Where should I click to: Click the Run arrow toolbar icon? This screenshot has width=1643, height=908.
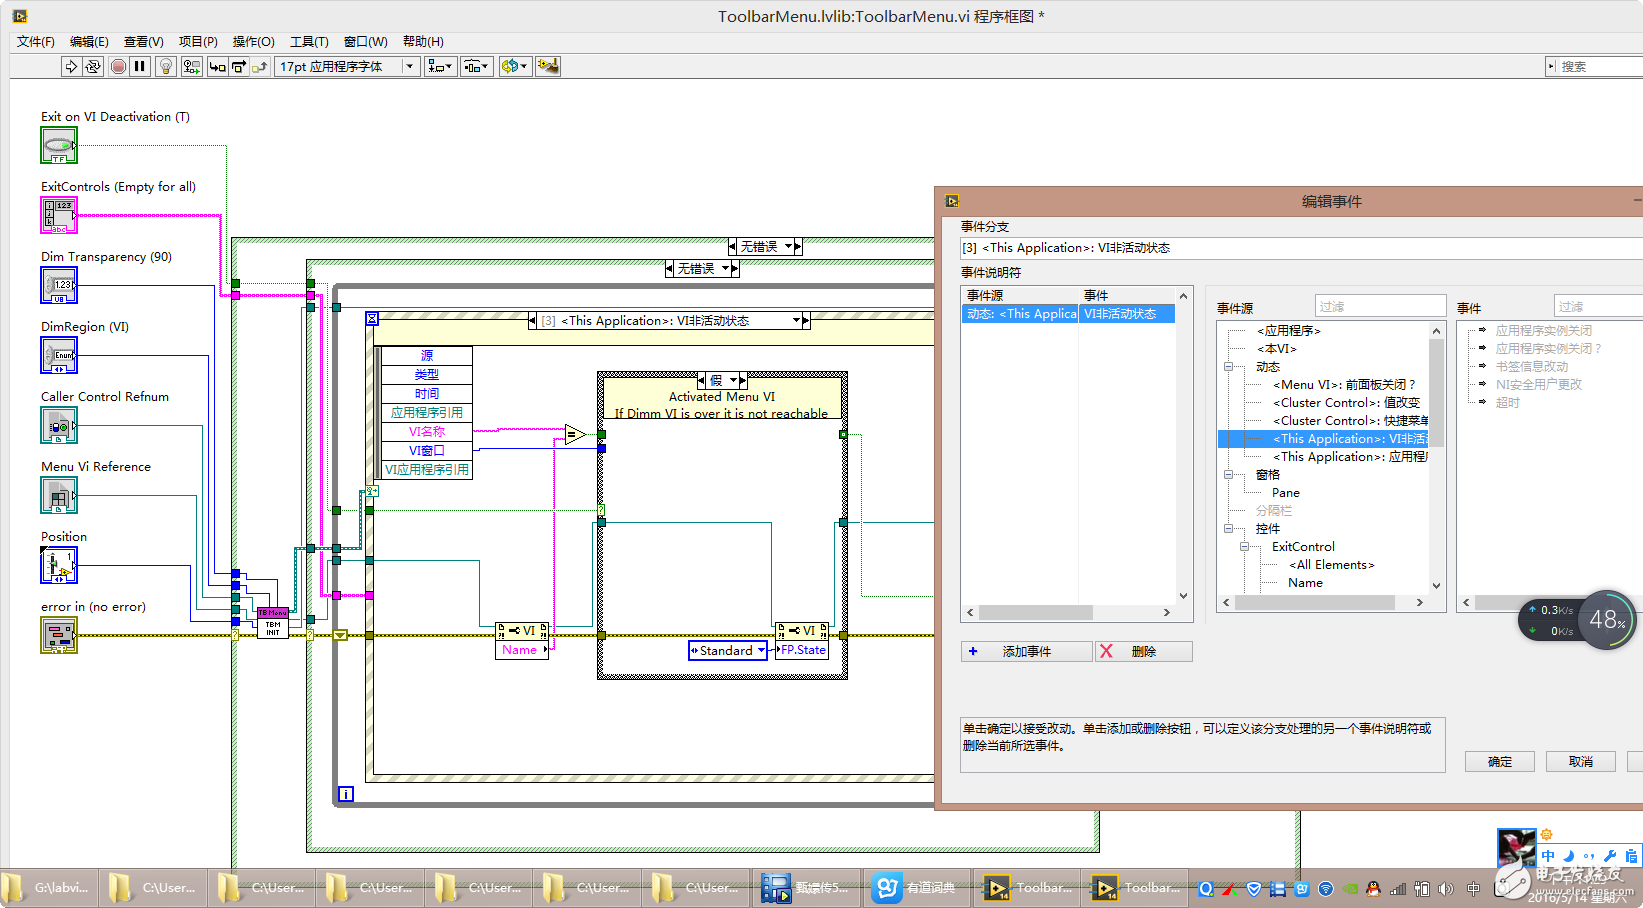click(x=71, y=66)
